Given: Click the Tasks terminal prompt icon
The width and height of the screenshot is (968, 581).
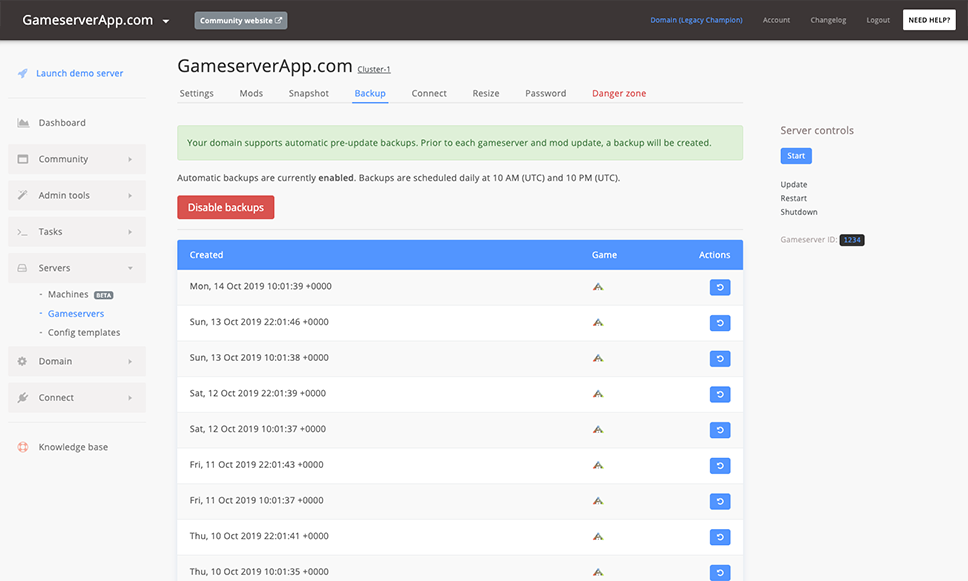Looking at the screenshot, I should coord(23,232).
